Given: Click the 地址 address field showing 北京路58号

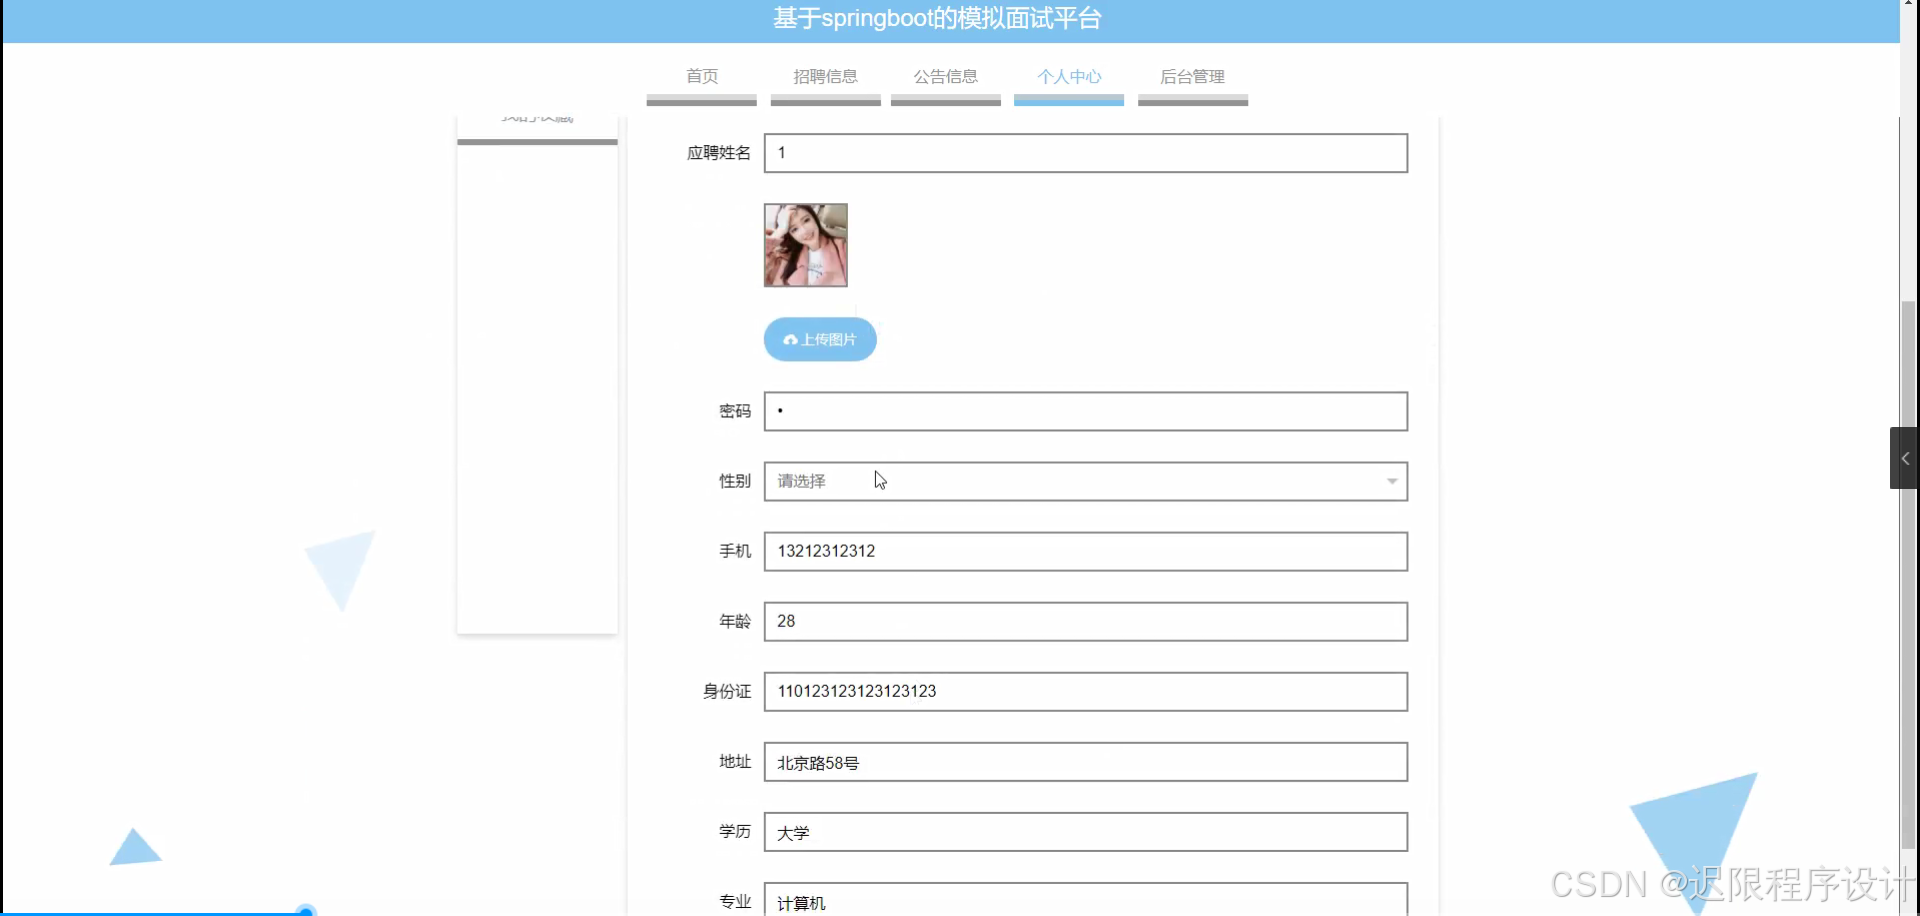Looking at the screenshot, I should [1085, 761].
